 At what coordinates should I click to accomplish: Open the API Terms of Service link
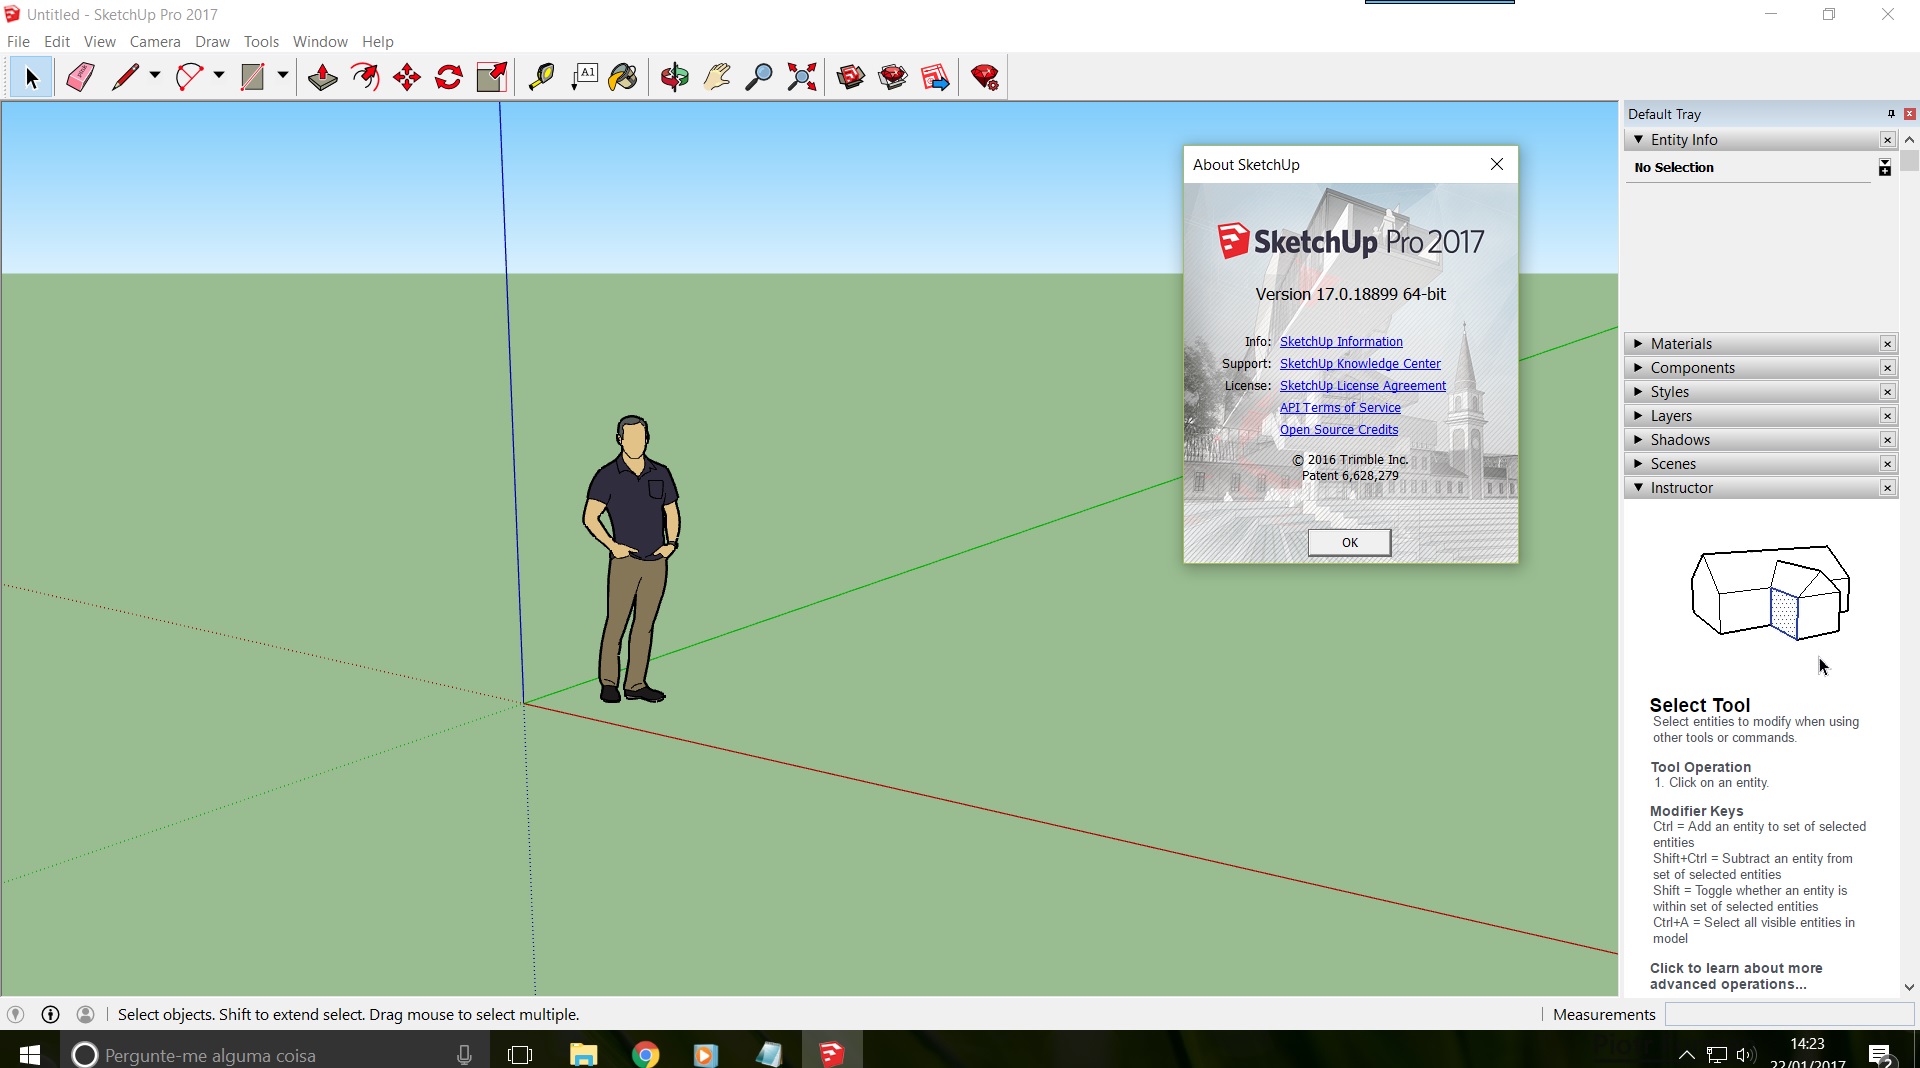click(x=1340, y=408)
